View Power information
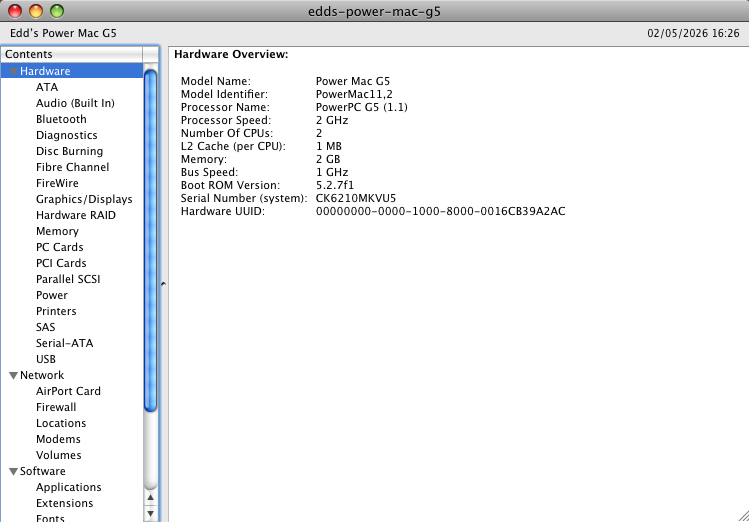This screenshot has height=522, width=749. click(x=52, y=295)
